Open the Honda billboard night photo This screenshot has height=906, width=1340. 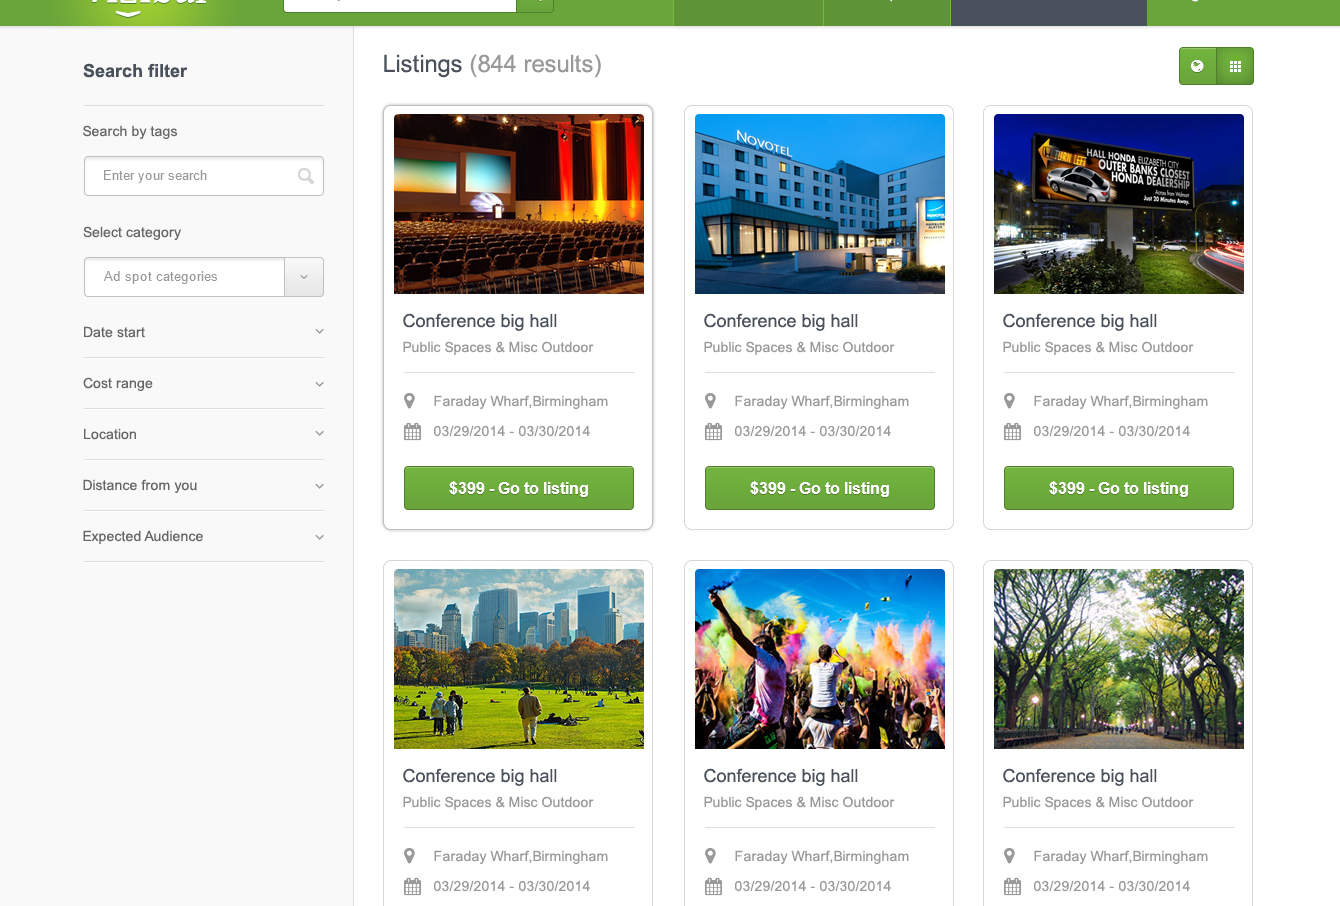pyautogui.click(x=1119, y=204)
